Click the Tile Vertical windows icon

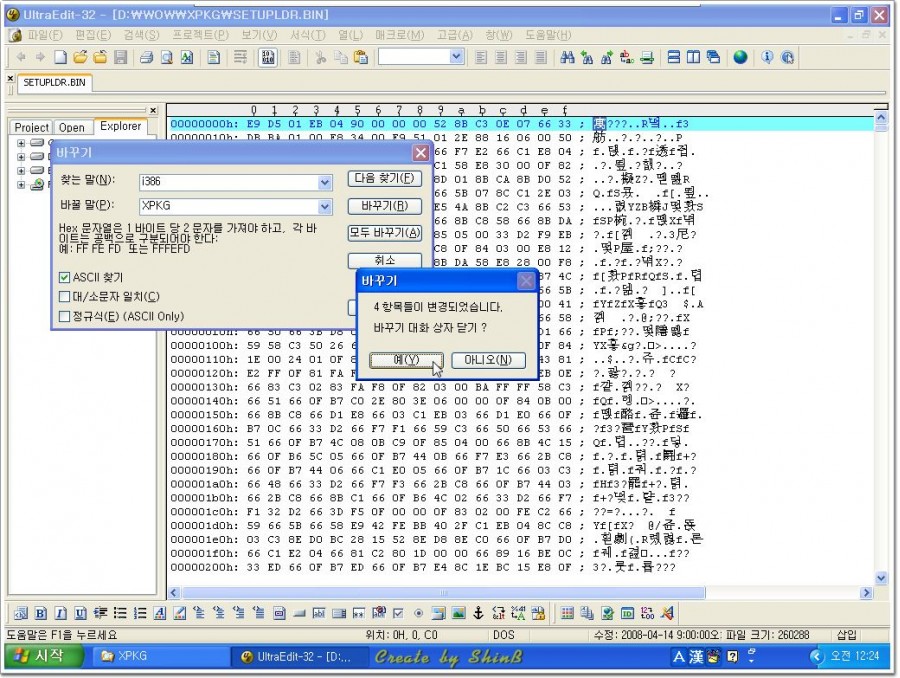693,57
